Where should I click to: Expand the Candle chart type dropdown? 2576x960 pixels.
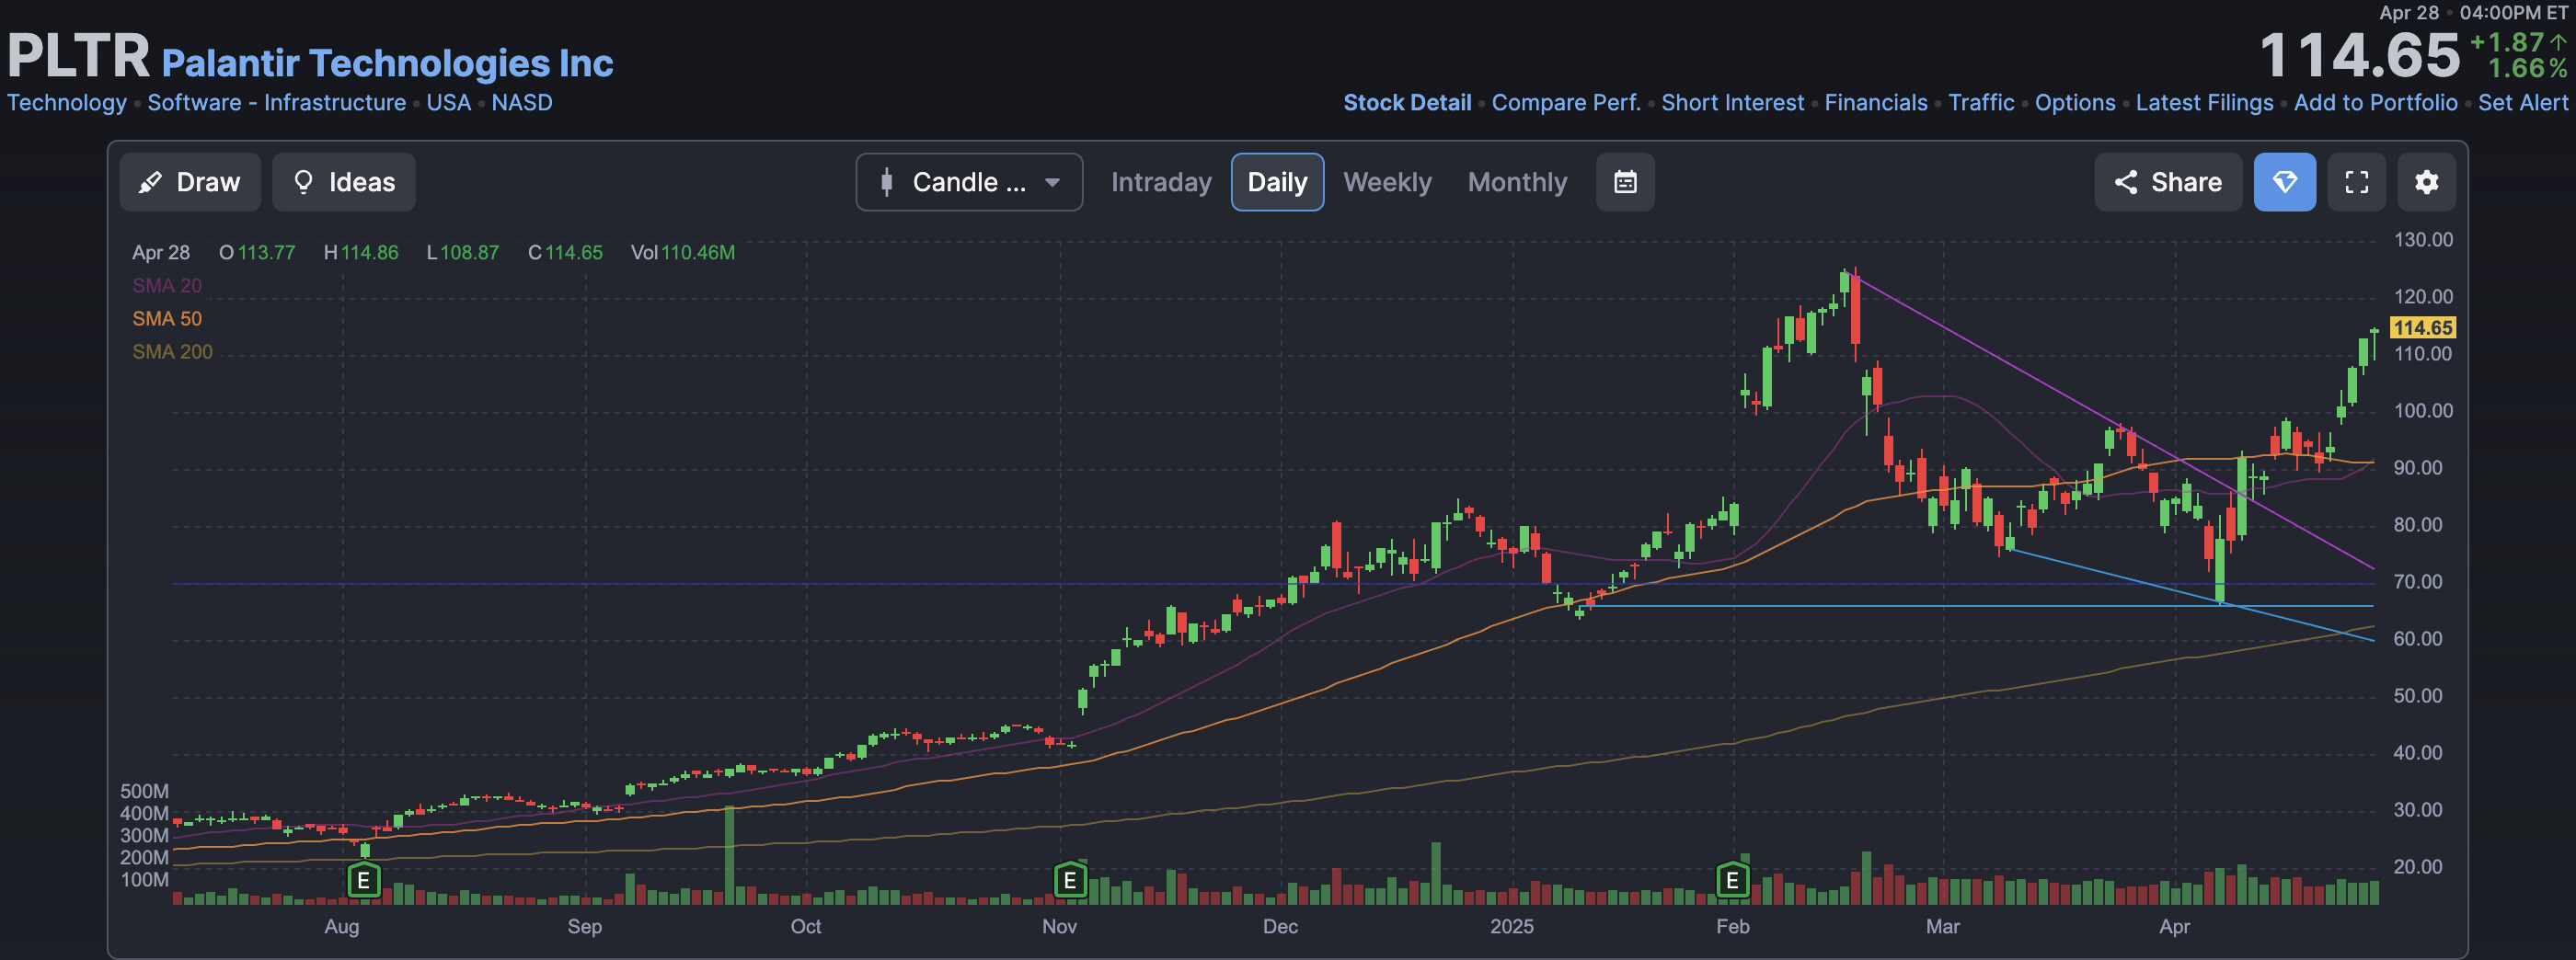[969, 182]
